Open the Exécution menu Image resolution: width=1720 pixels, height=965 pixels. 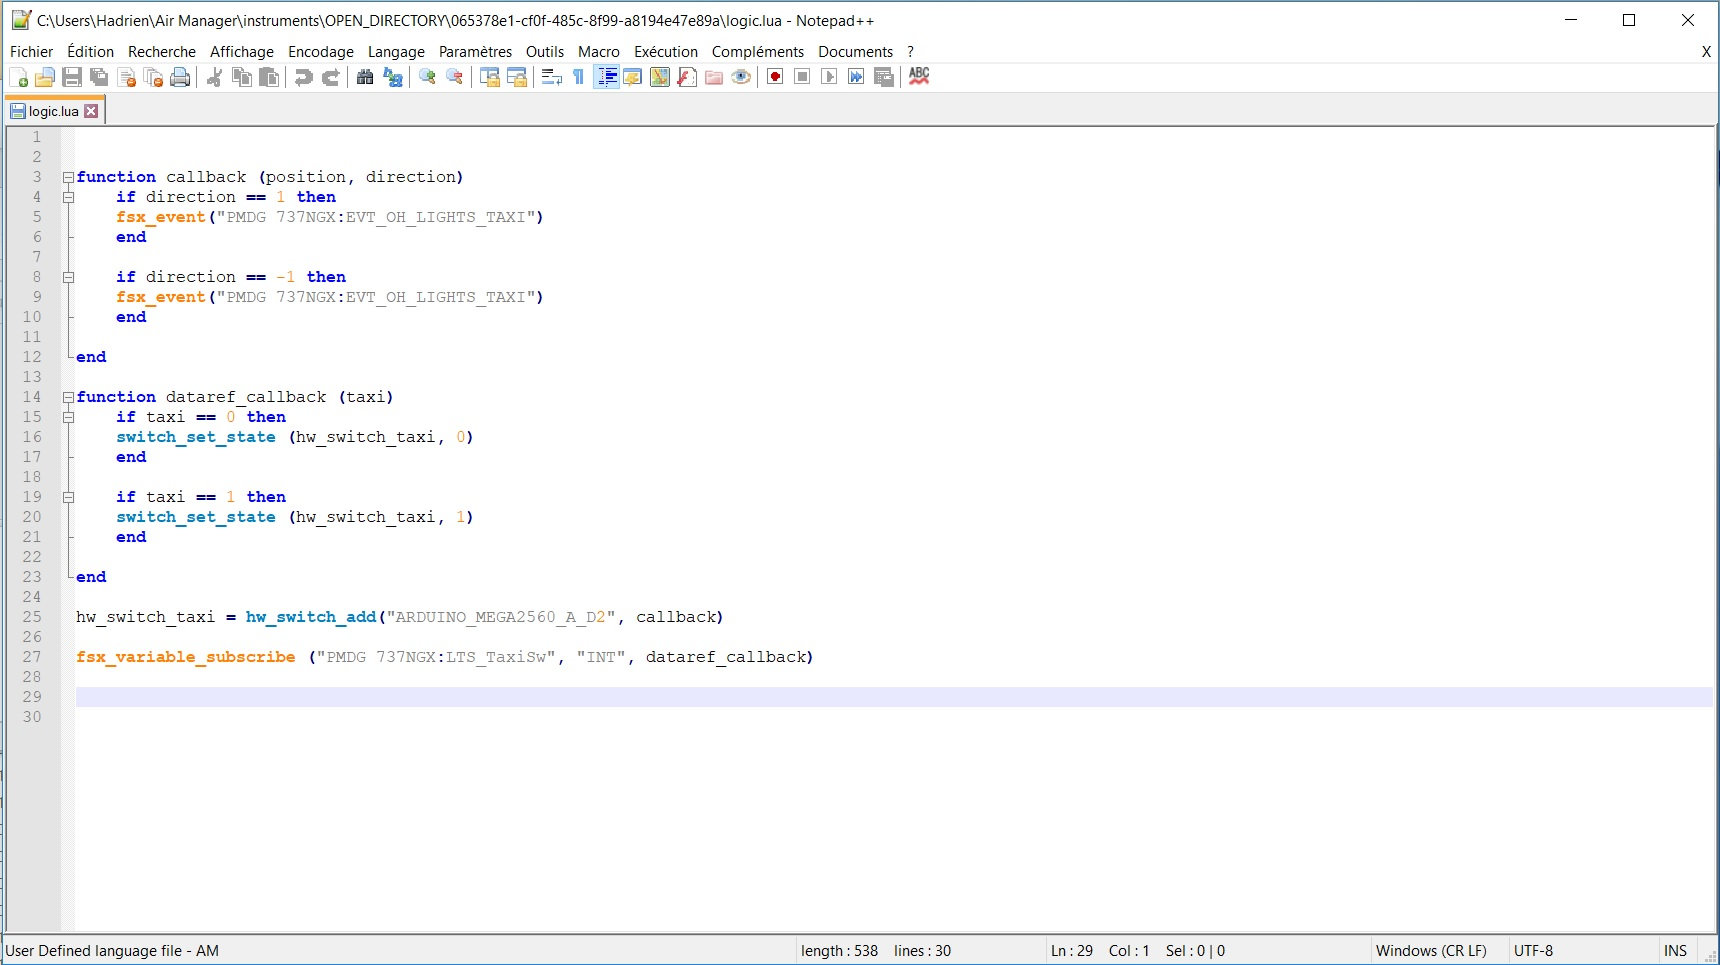666,52
